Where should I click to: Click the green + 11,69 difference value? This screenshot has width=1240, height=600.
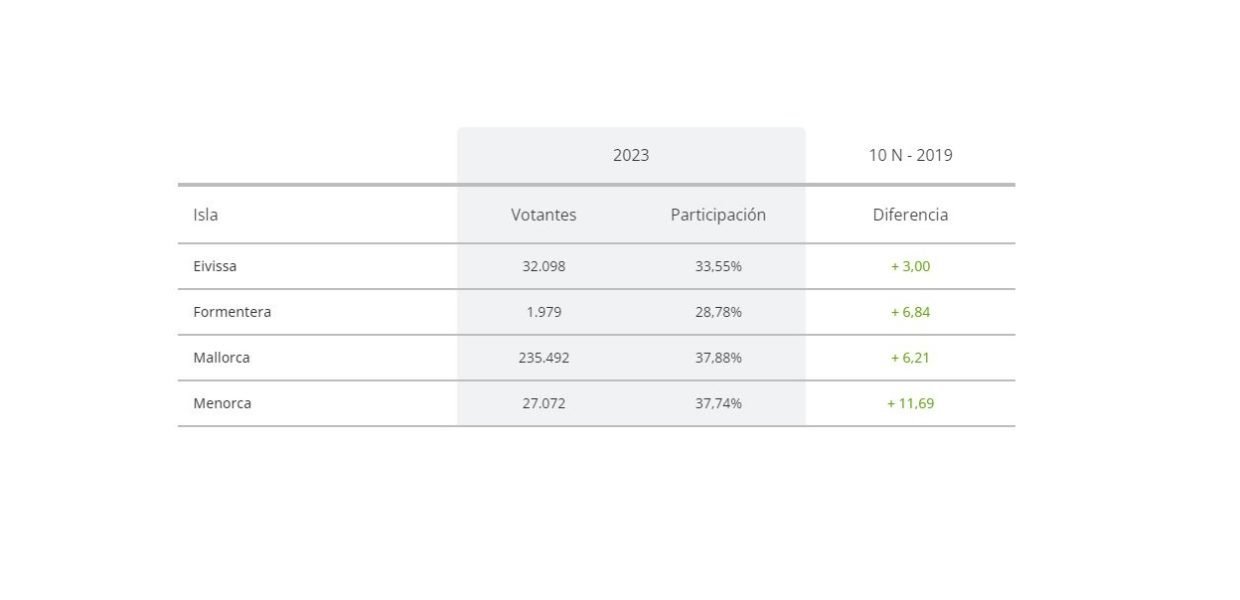(910, 403)
